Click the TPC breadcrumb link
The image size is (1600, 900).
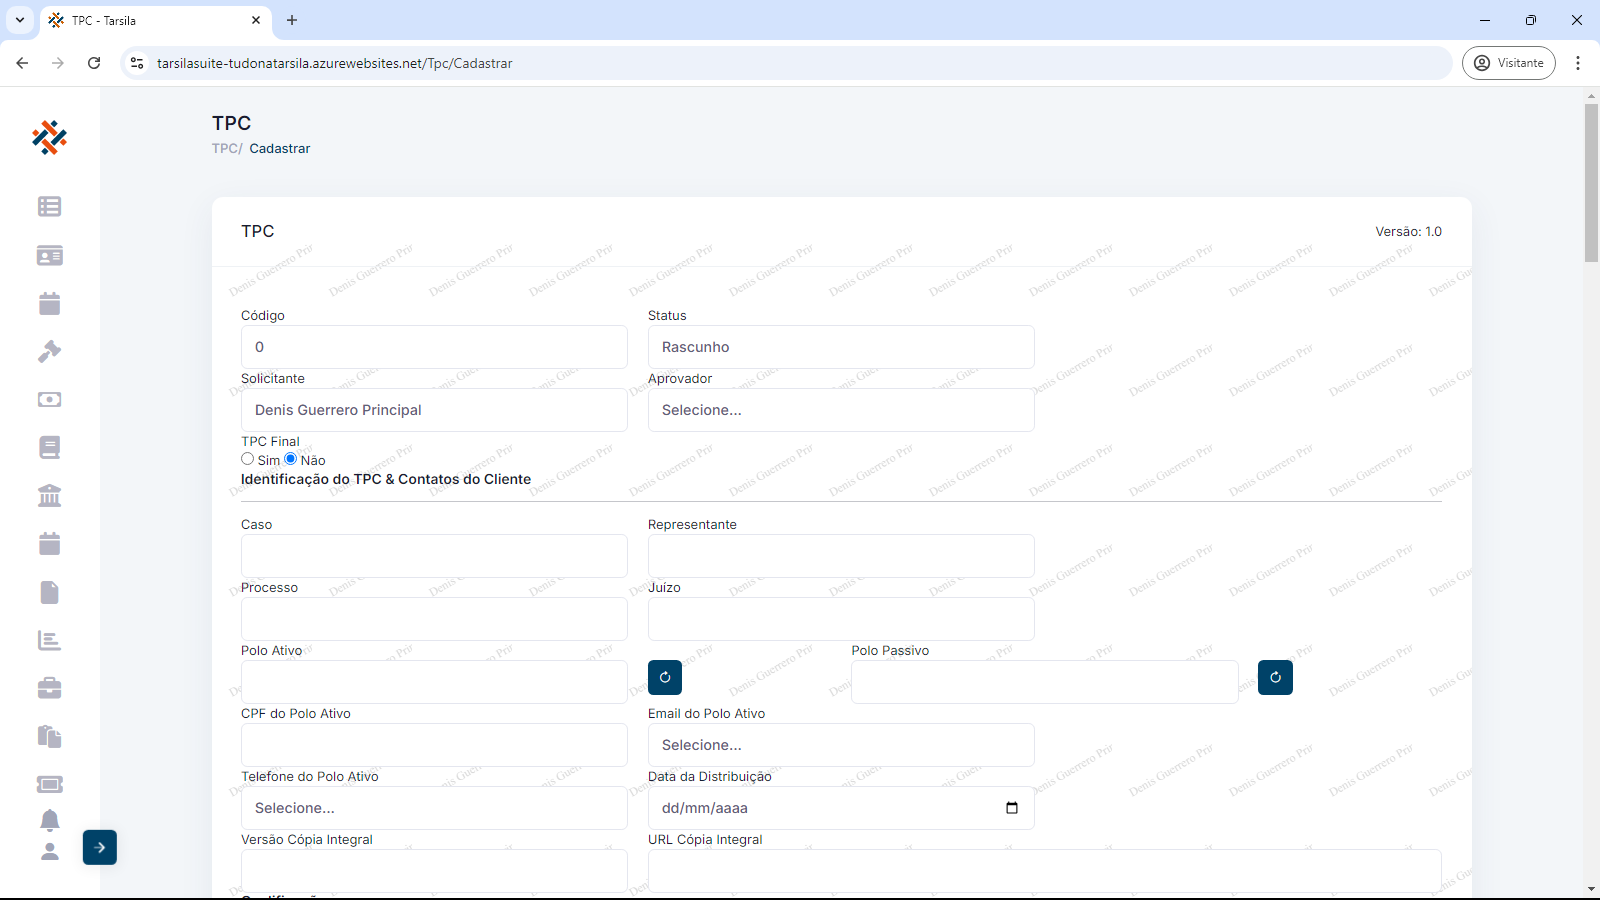[225, 148]
